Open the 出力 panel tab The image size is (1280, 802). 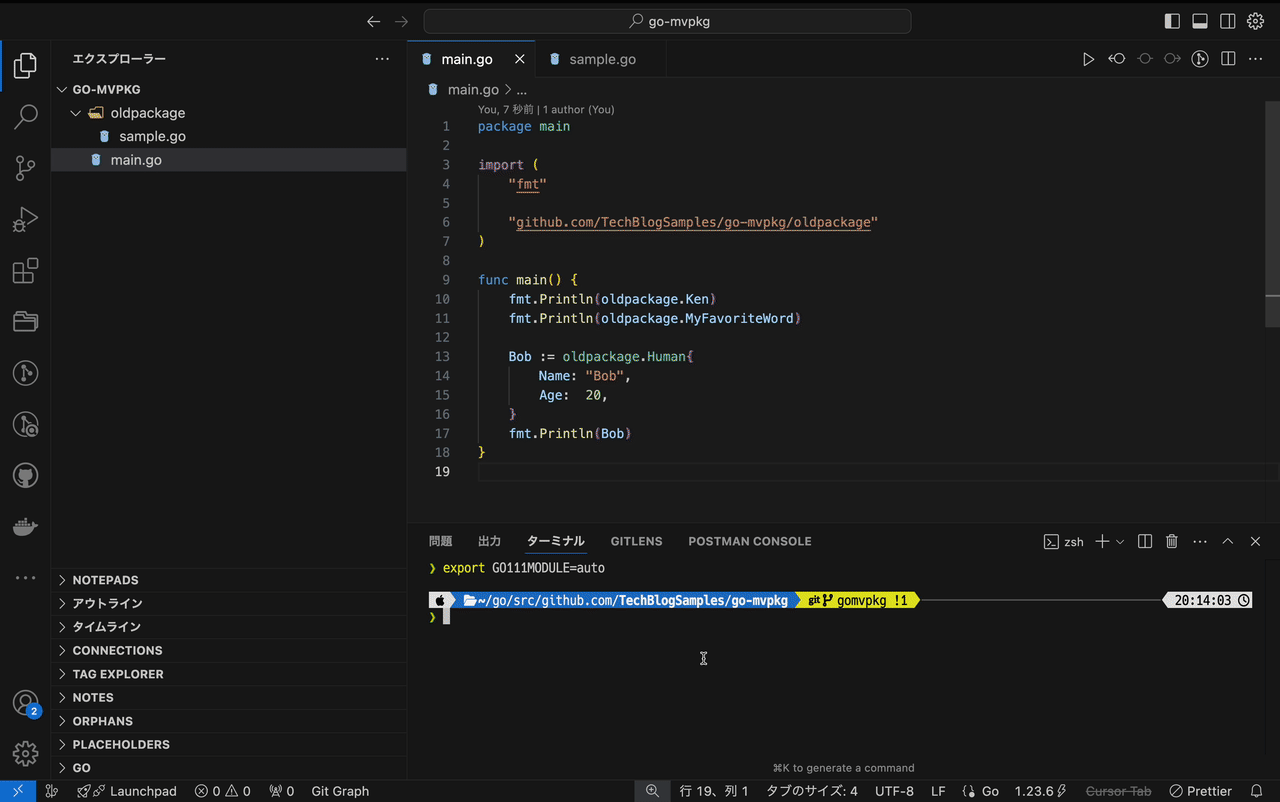489,541
